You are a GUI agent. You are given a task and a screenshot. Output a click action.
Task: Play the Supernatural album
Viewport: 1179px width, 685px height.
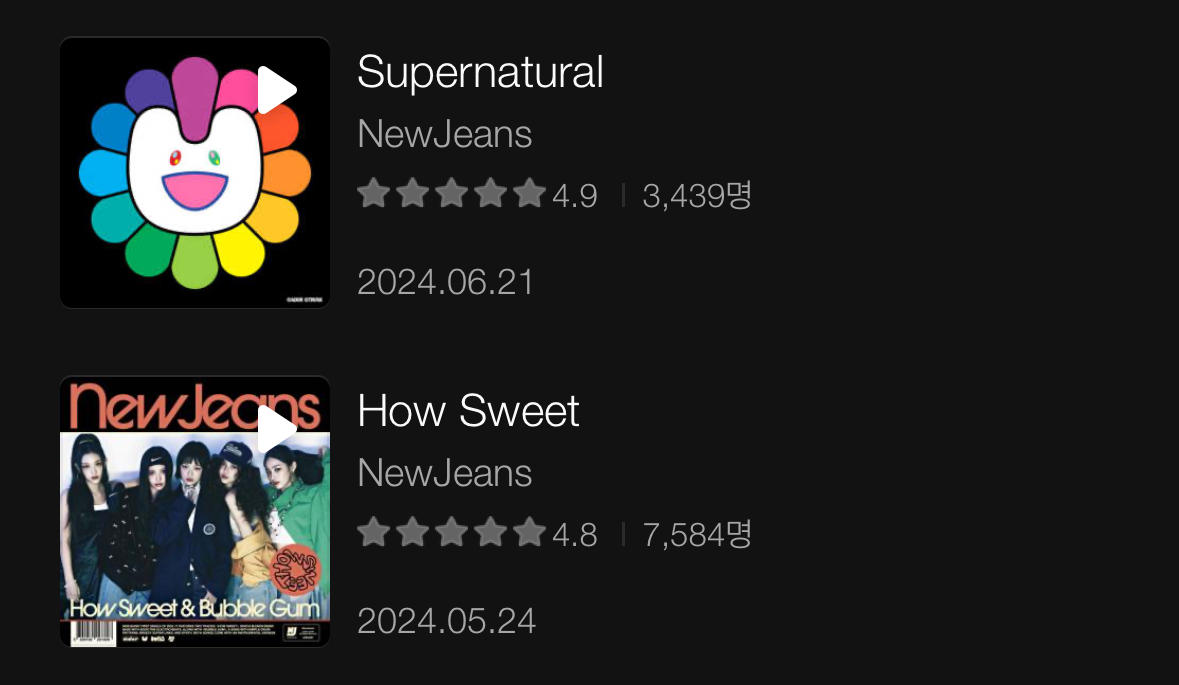point(276,91)
